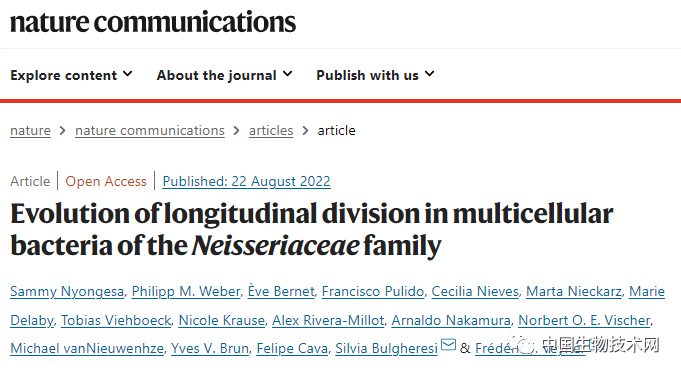Click the Published: 22 August 2022 link
The height and width of the screenshot is (374, 681).
tap(246, 181)
